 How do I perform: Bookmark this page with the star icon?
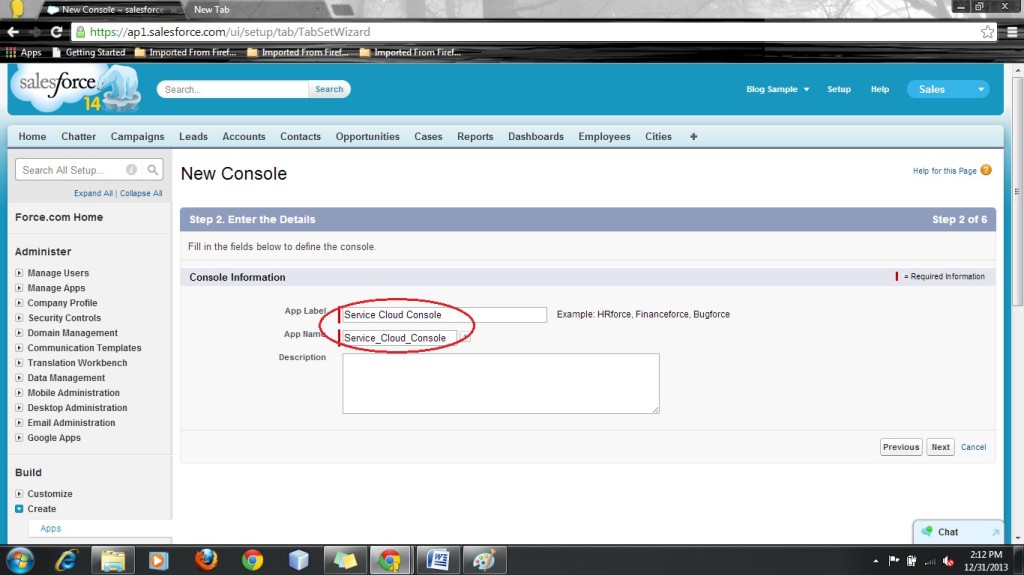pos(987,31)
